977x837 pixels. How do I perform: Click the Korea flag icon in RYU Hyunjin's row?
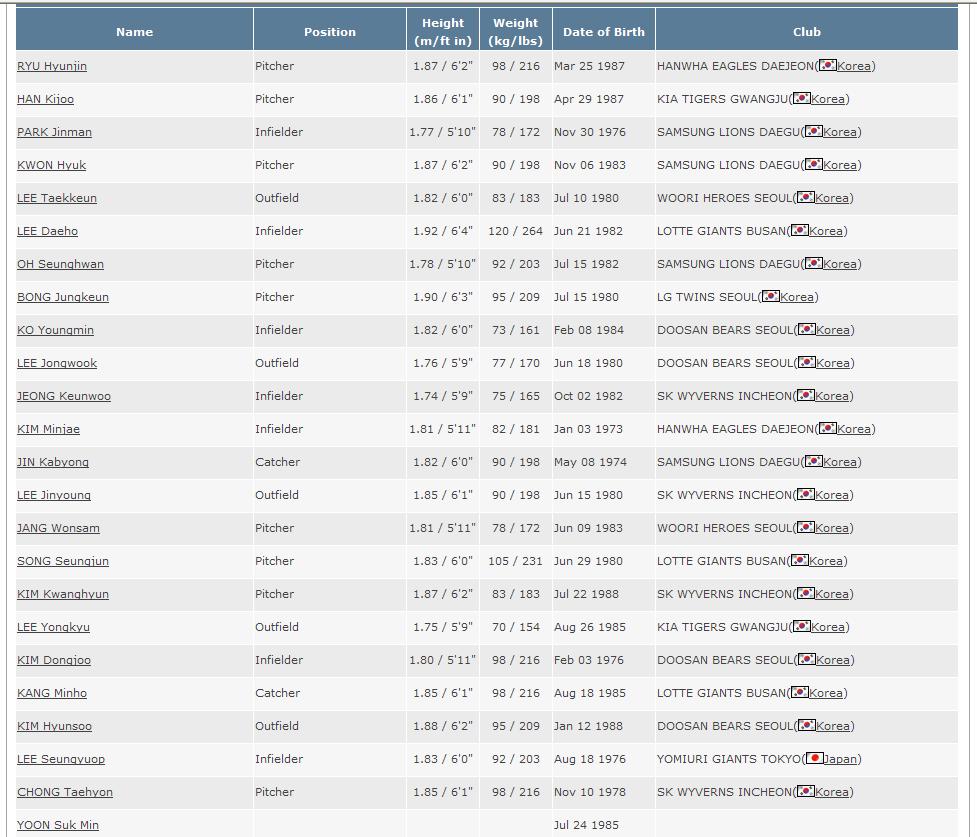coord(828,66)
